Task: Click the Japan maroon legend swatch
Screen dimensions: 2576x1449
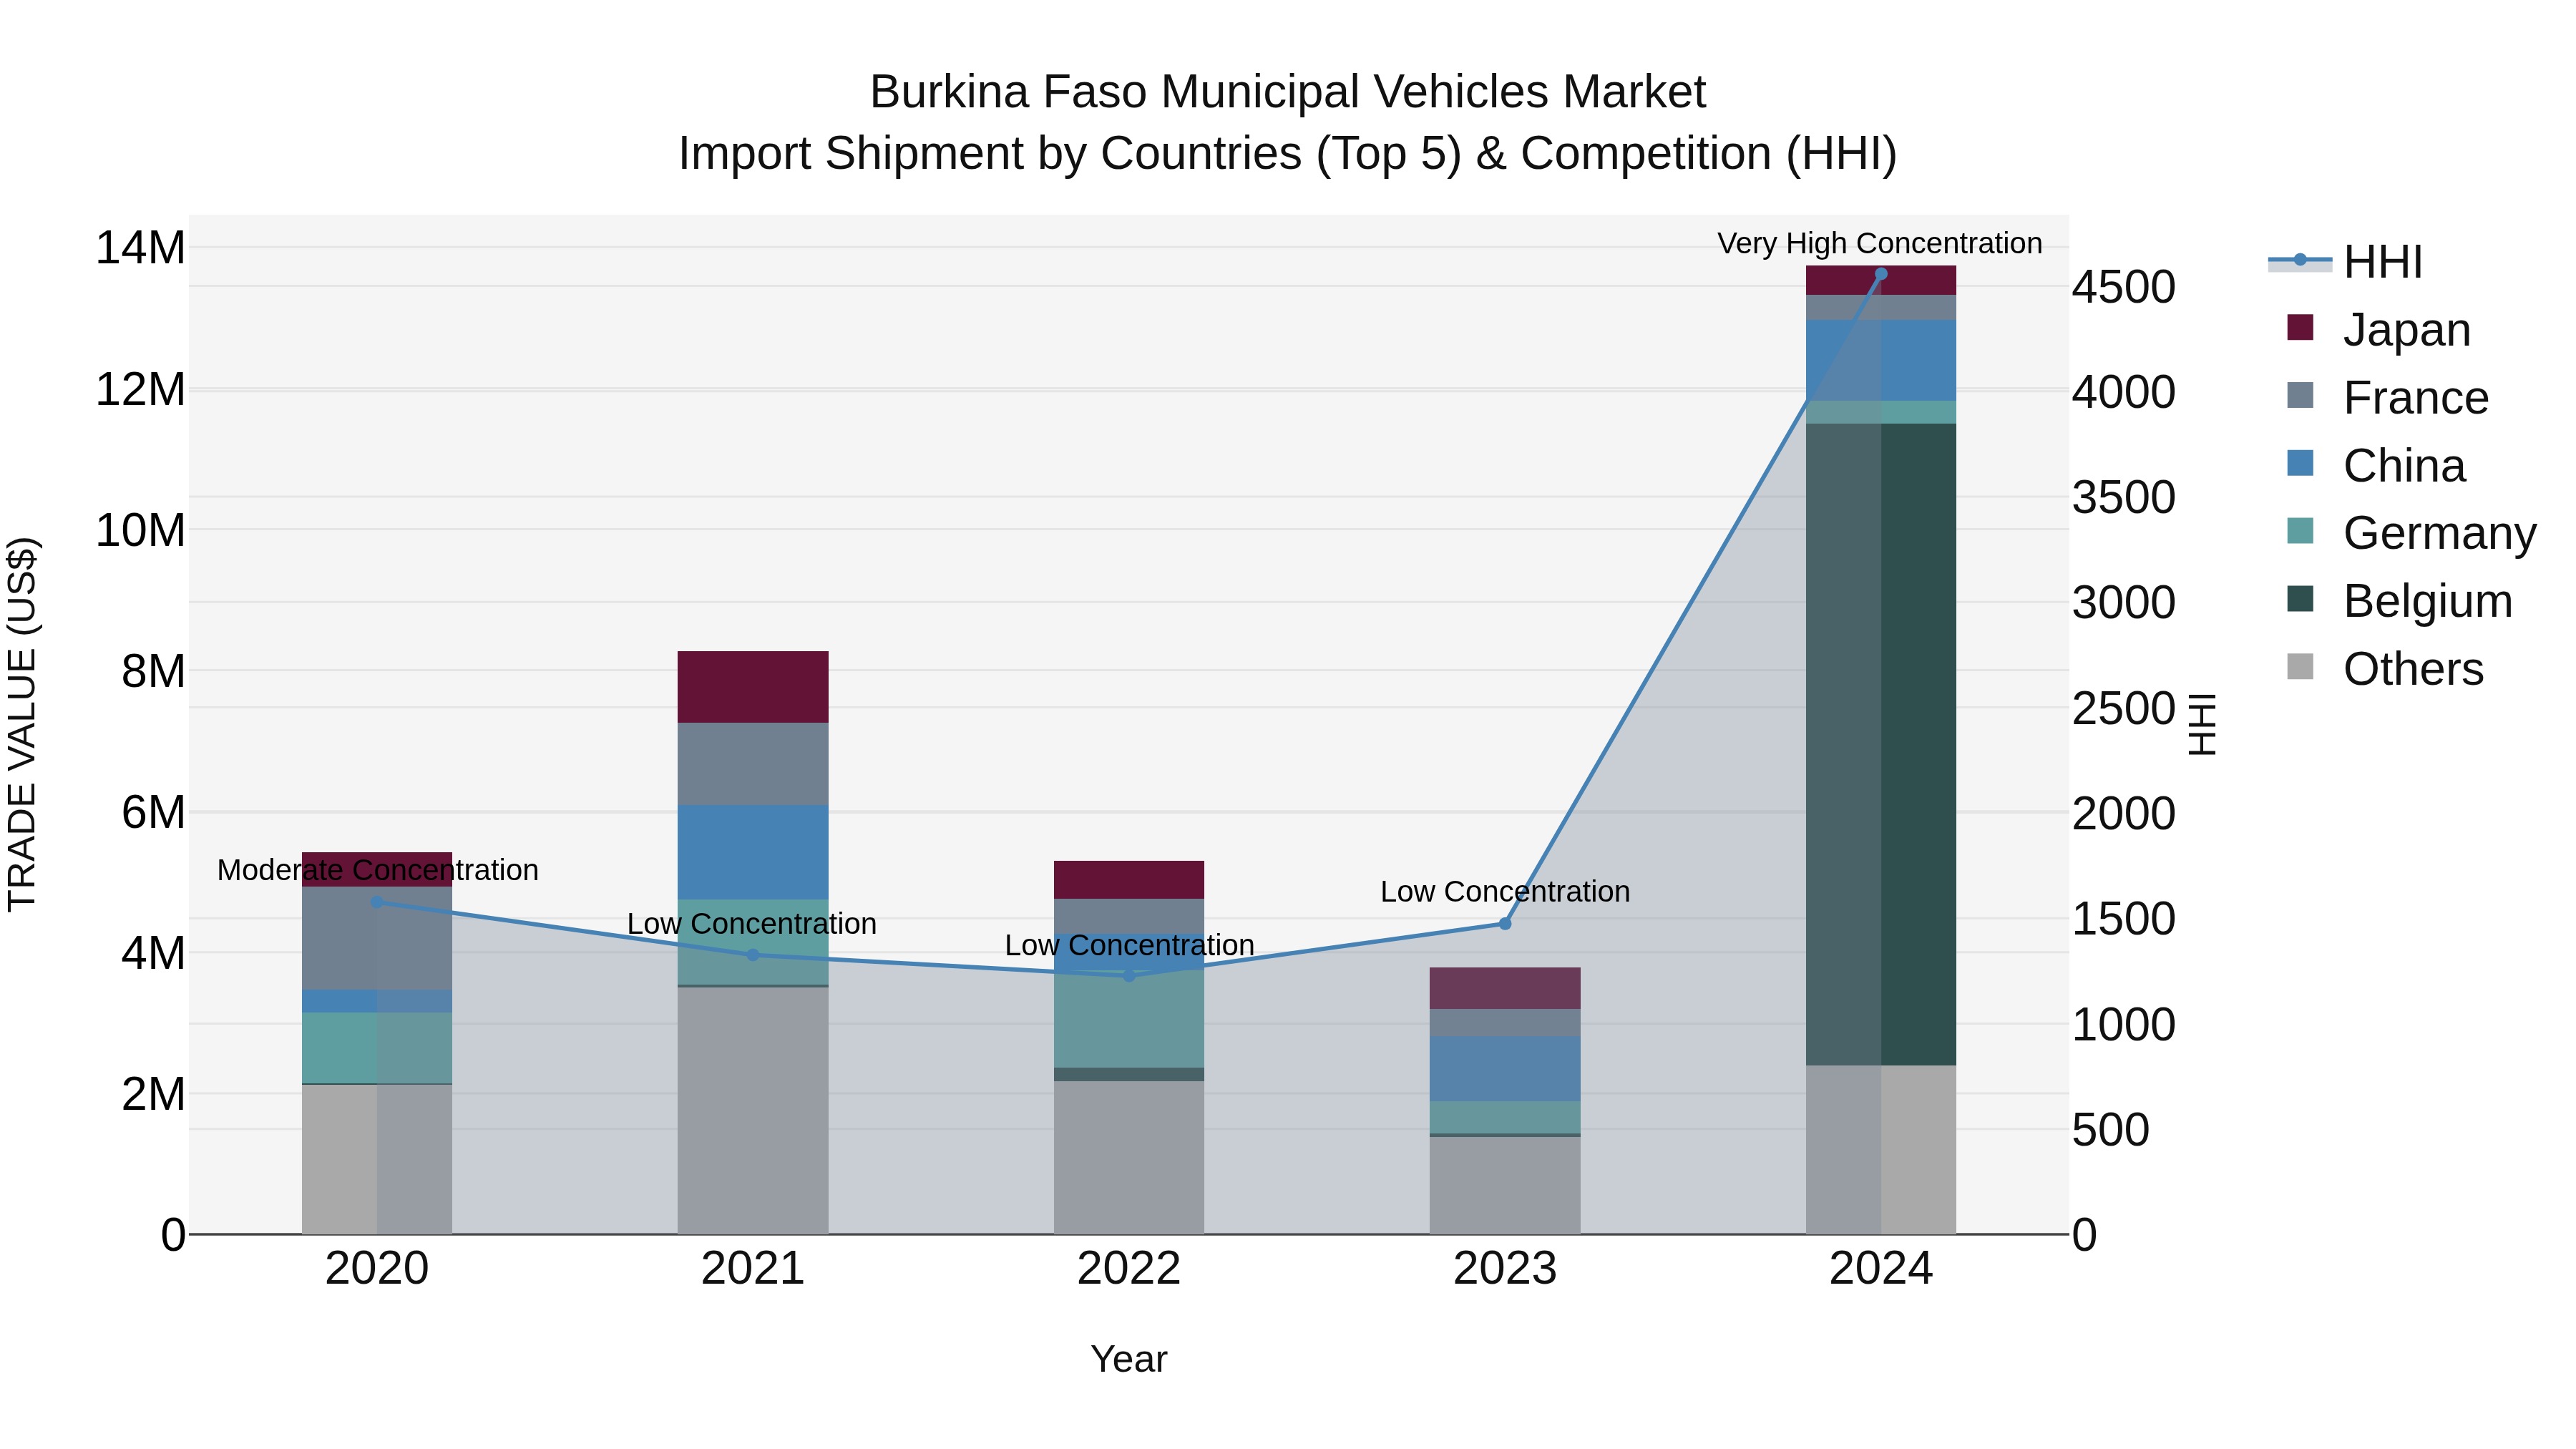Action: click(x=2300, y=327)
